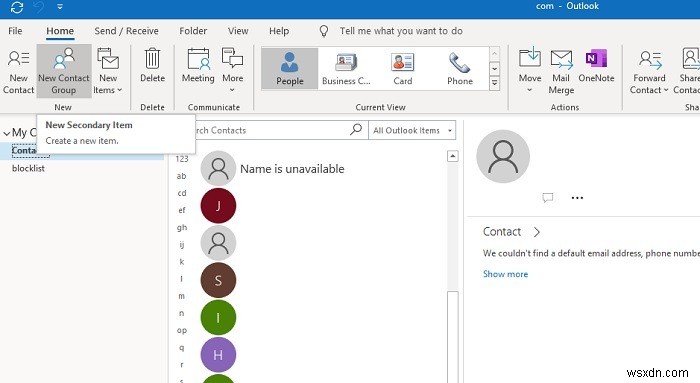Open the View tab
700x383 pixels.
point(238,31)
